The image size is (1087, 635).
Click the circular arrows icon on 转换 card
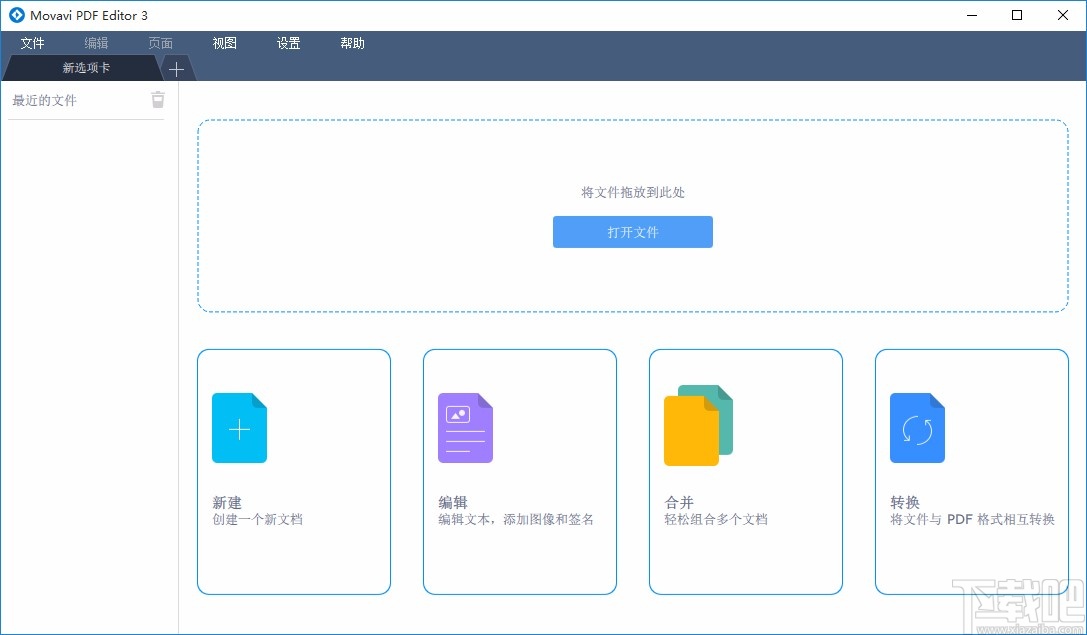pos(917,428)
